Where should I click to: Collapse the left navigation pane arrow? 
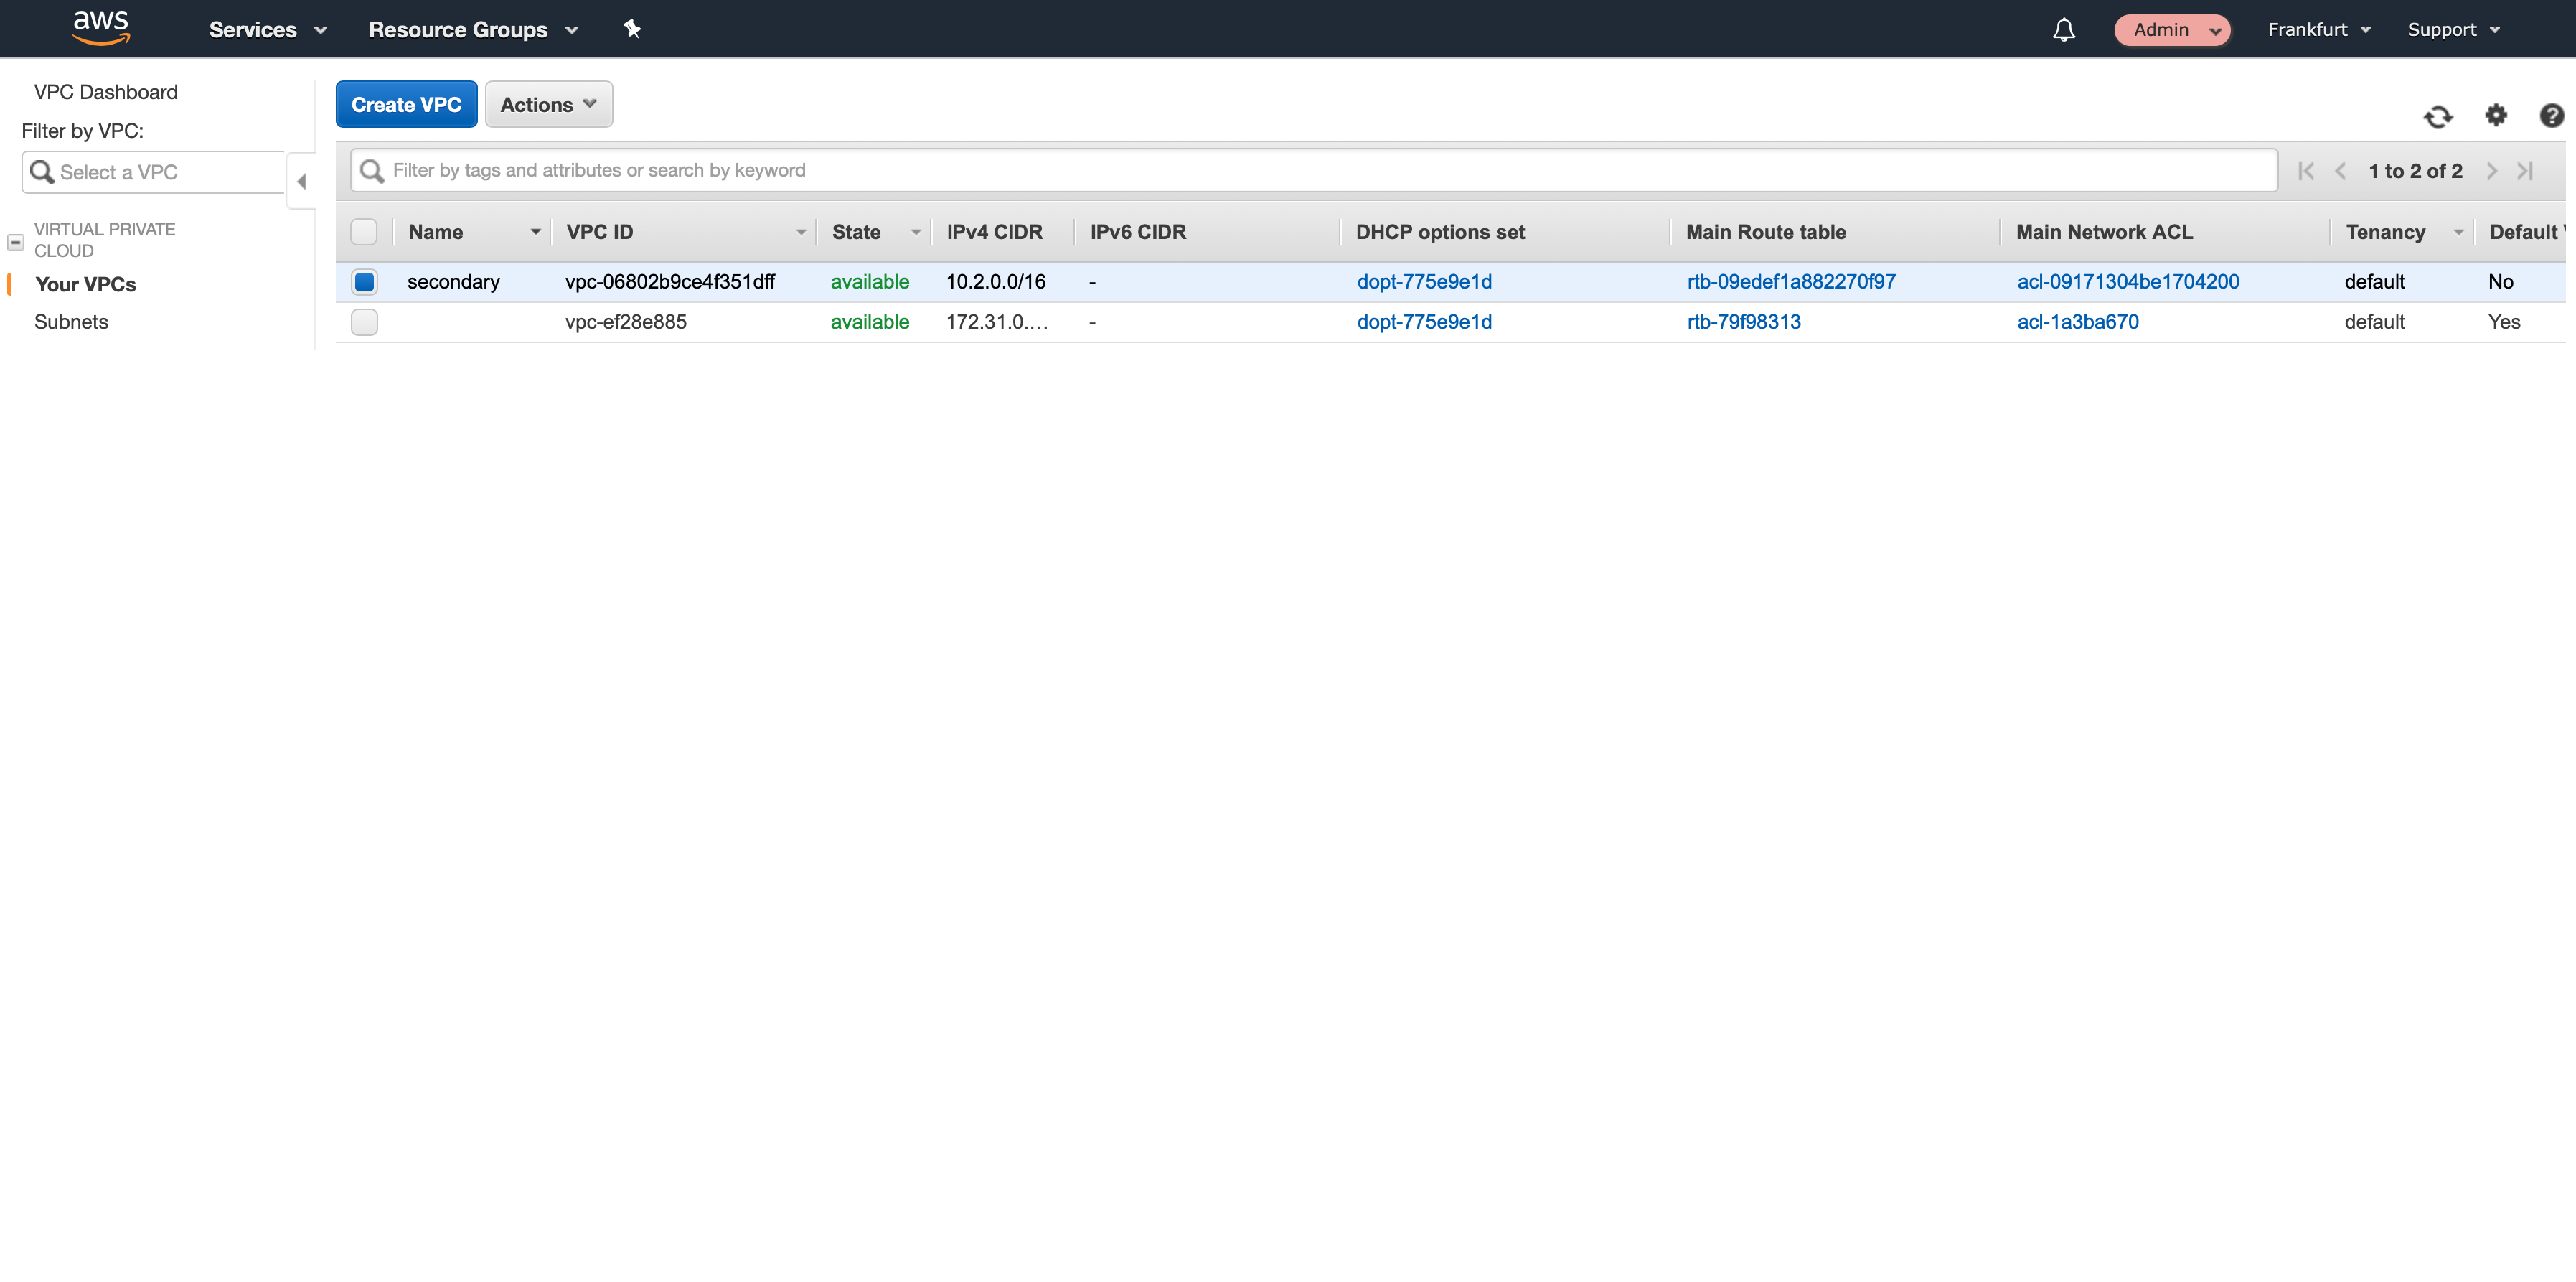[x=301, y=181]
